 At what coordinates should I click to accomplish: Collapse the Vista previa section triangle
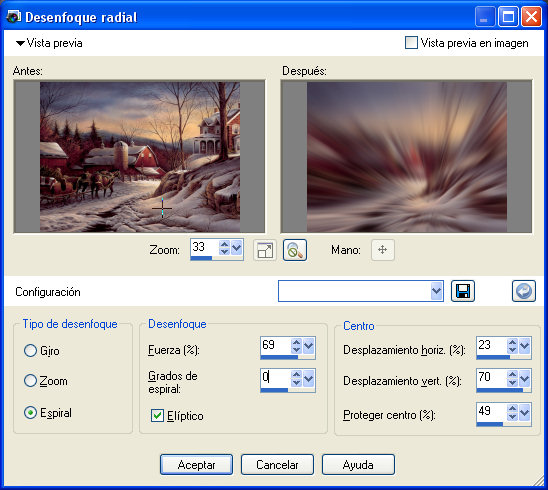point(20,43)
